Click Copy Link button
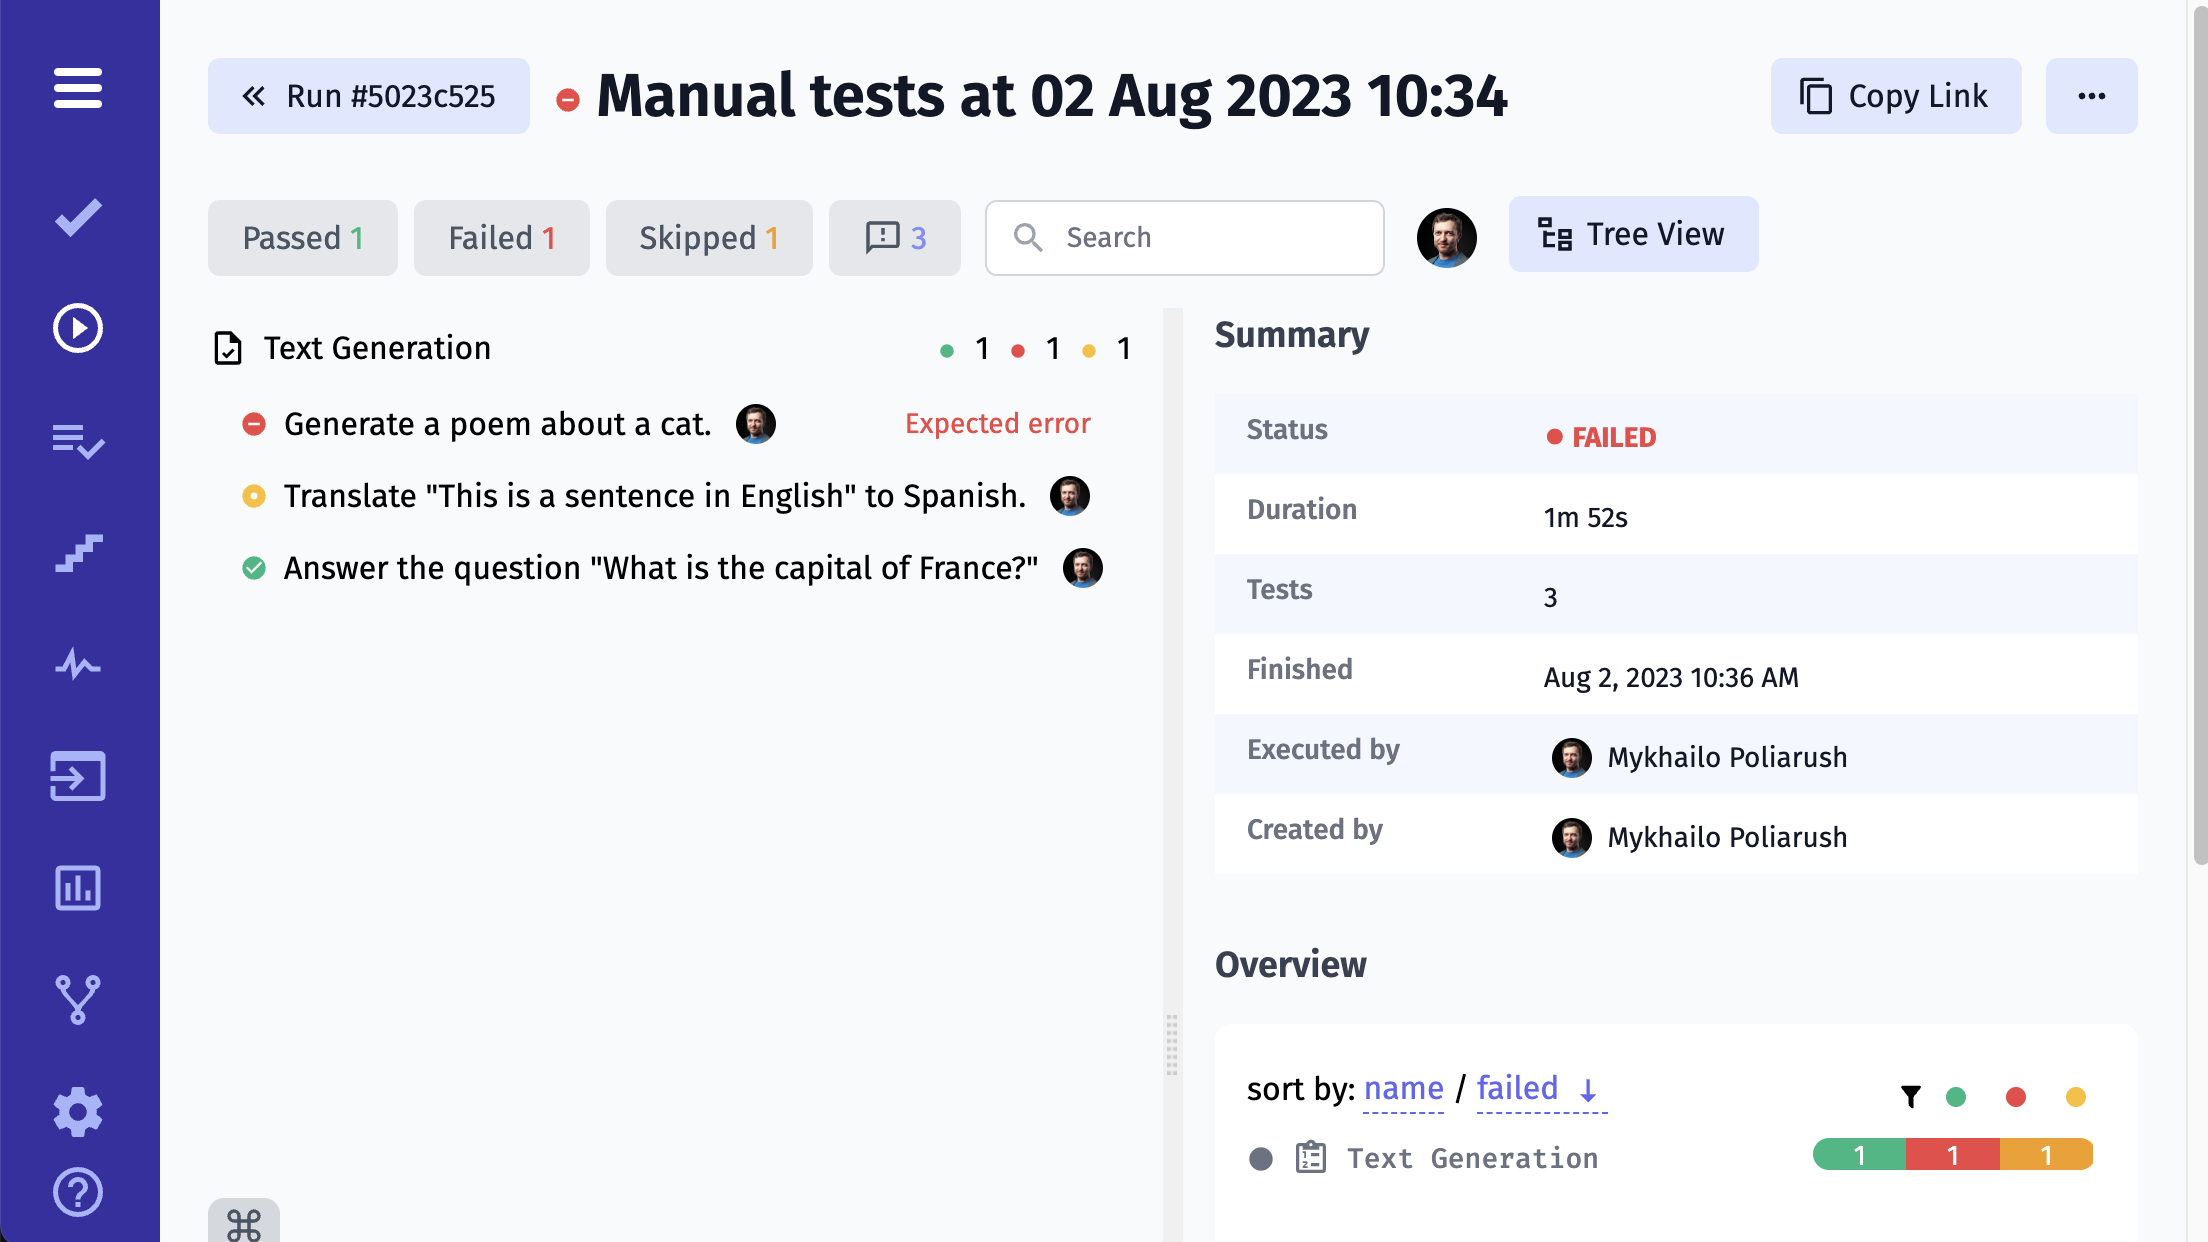The width and height of the screenshot is (2208, 1242). (1893, 96)
